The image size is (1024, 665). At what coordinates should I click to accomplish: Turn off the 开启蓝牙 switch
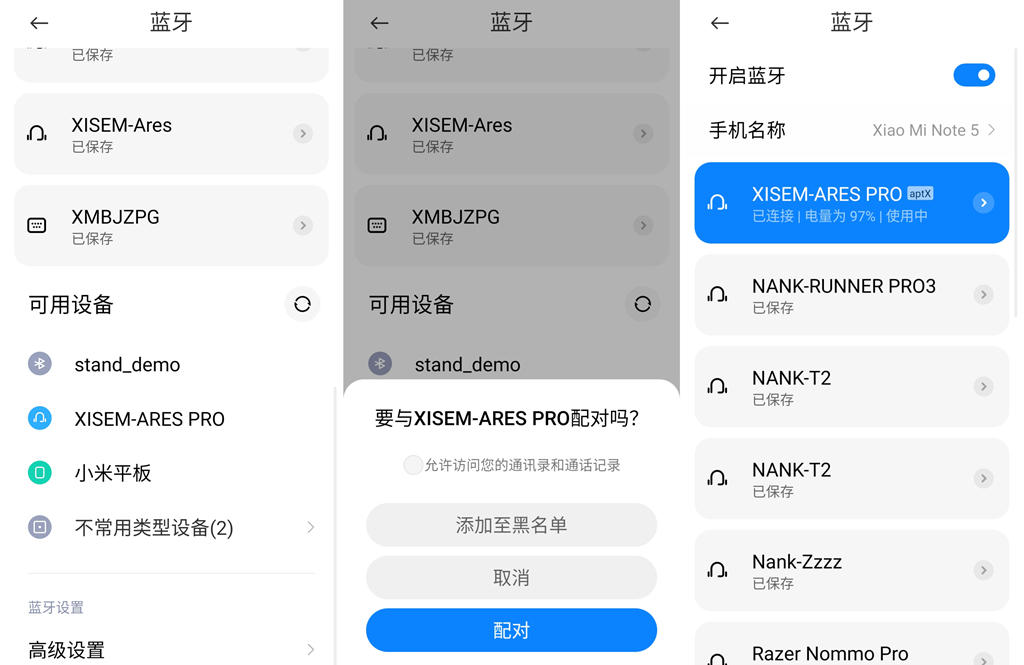(974, 75)
